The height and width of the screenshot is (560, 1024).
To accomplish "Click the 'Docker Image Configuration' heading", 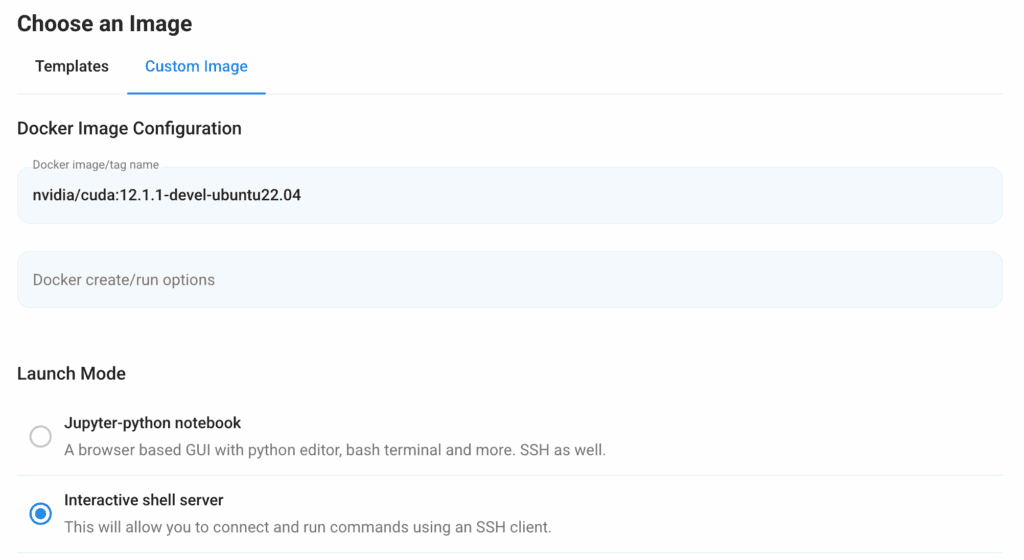I will tap(129, 128).
